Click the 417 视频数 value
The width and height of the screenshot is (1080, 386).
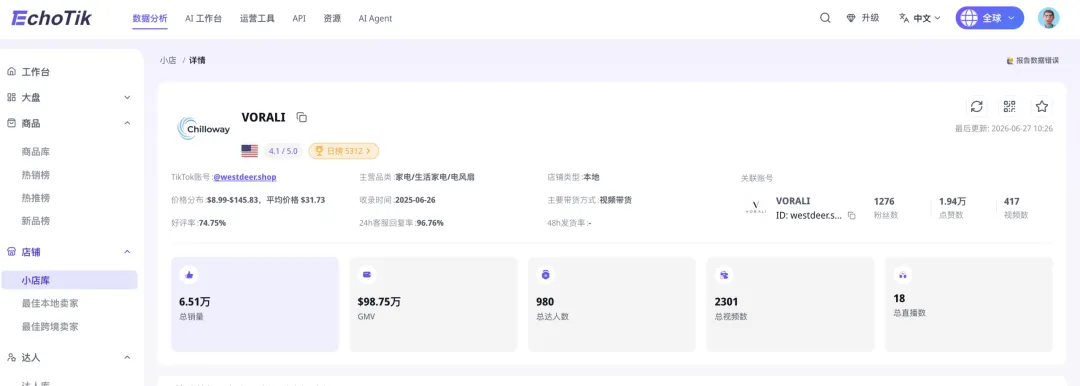tap(1012, 201)
